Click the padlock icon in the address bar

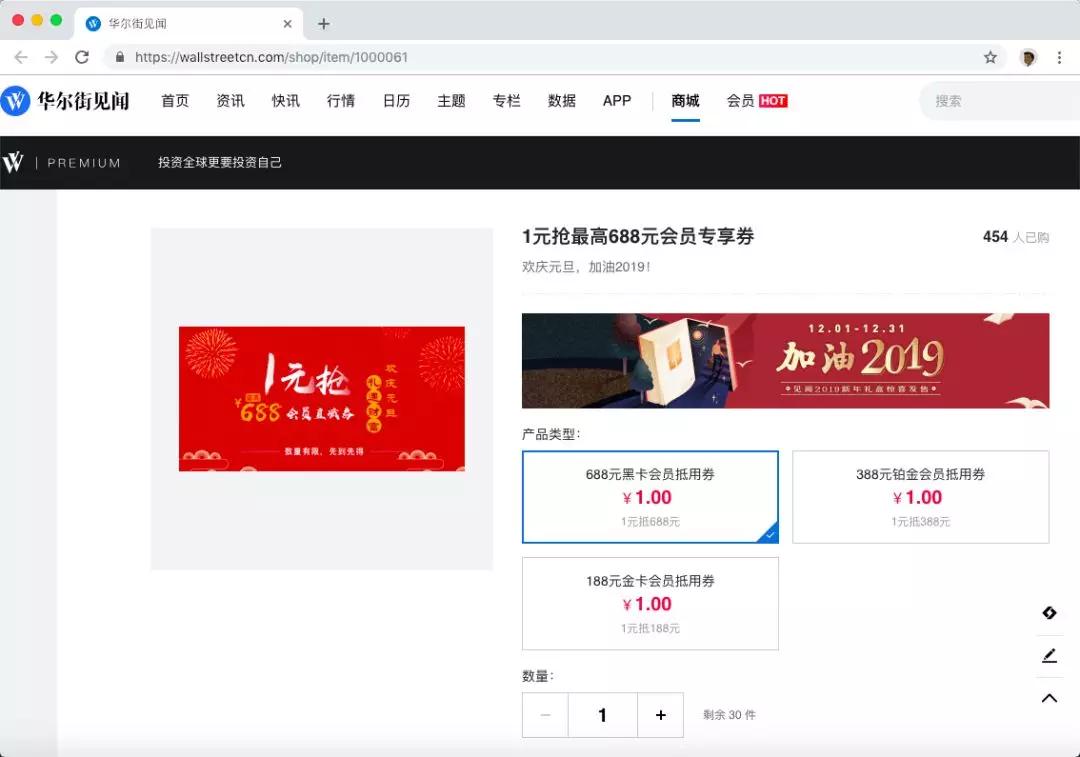click(119, 57)
